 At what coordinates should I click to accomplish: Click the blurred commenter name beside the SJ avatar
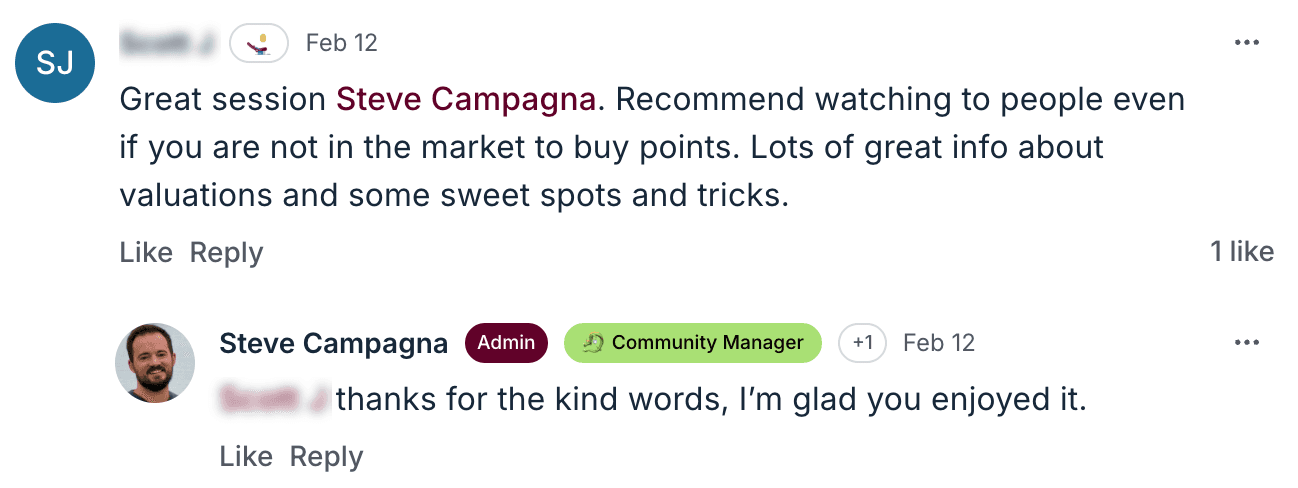[x=166, y=43]
